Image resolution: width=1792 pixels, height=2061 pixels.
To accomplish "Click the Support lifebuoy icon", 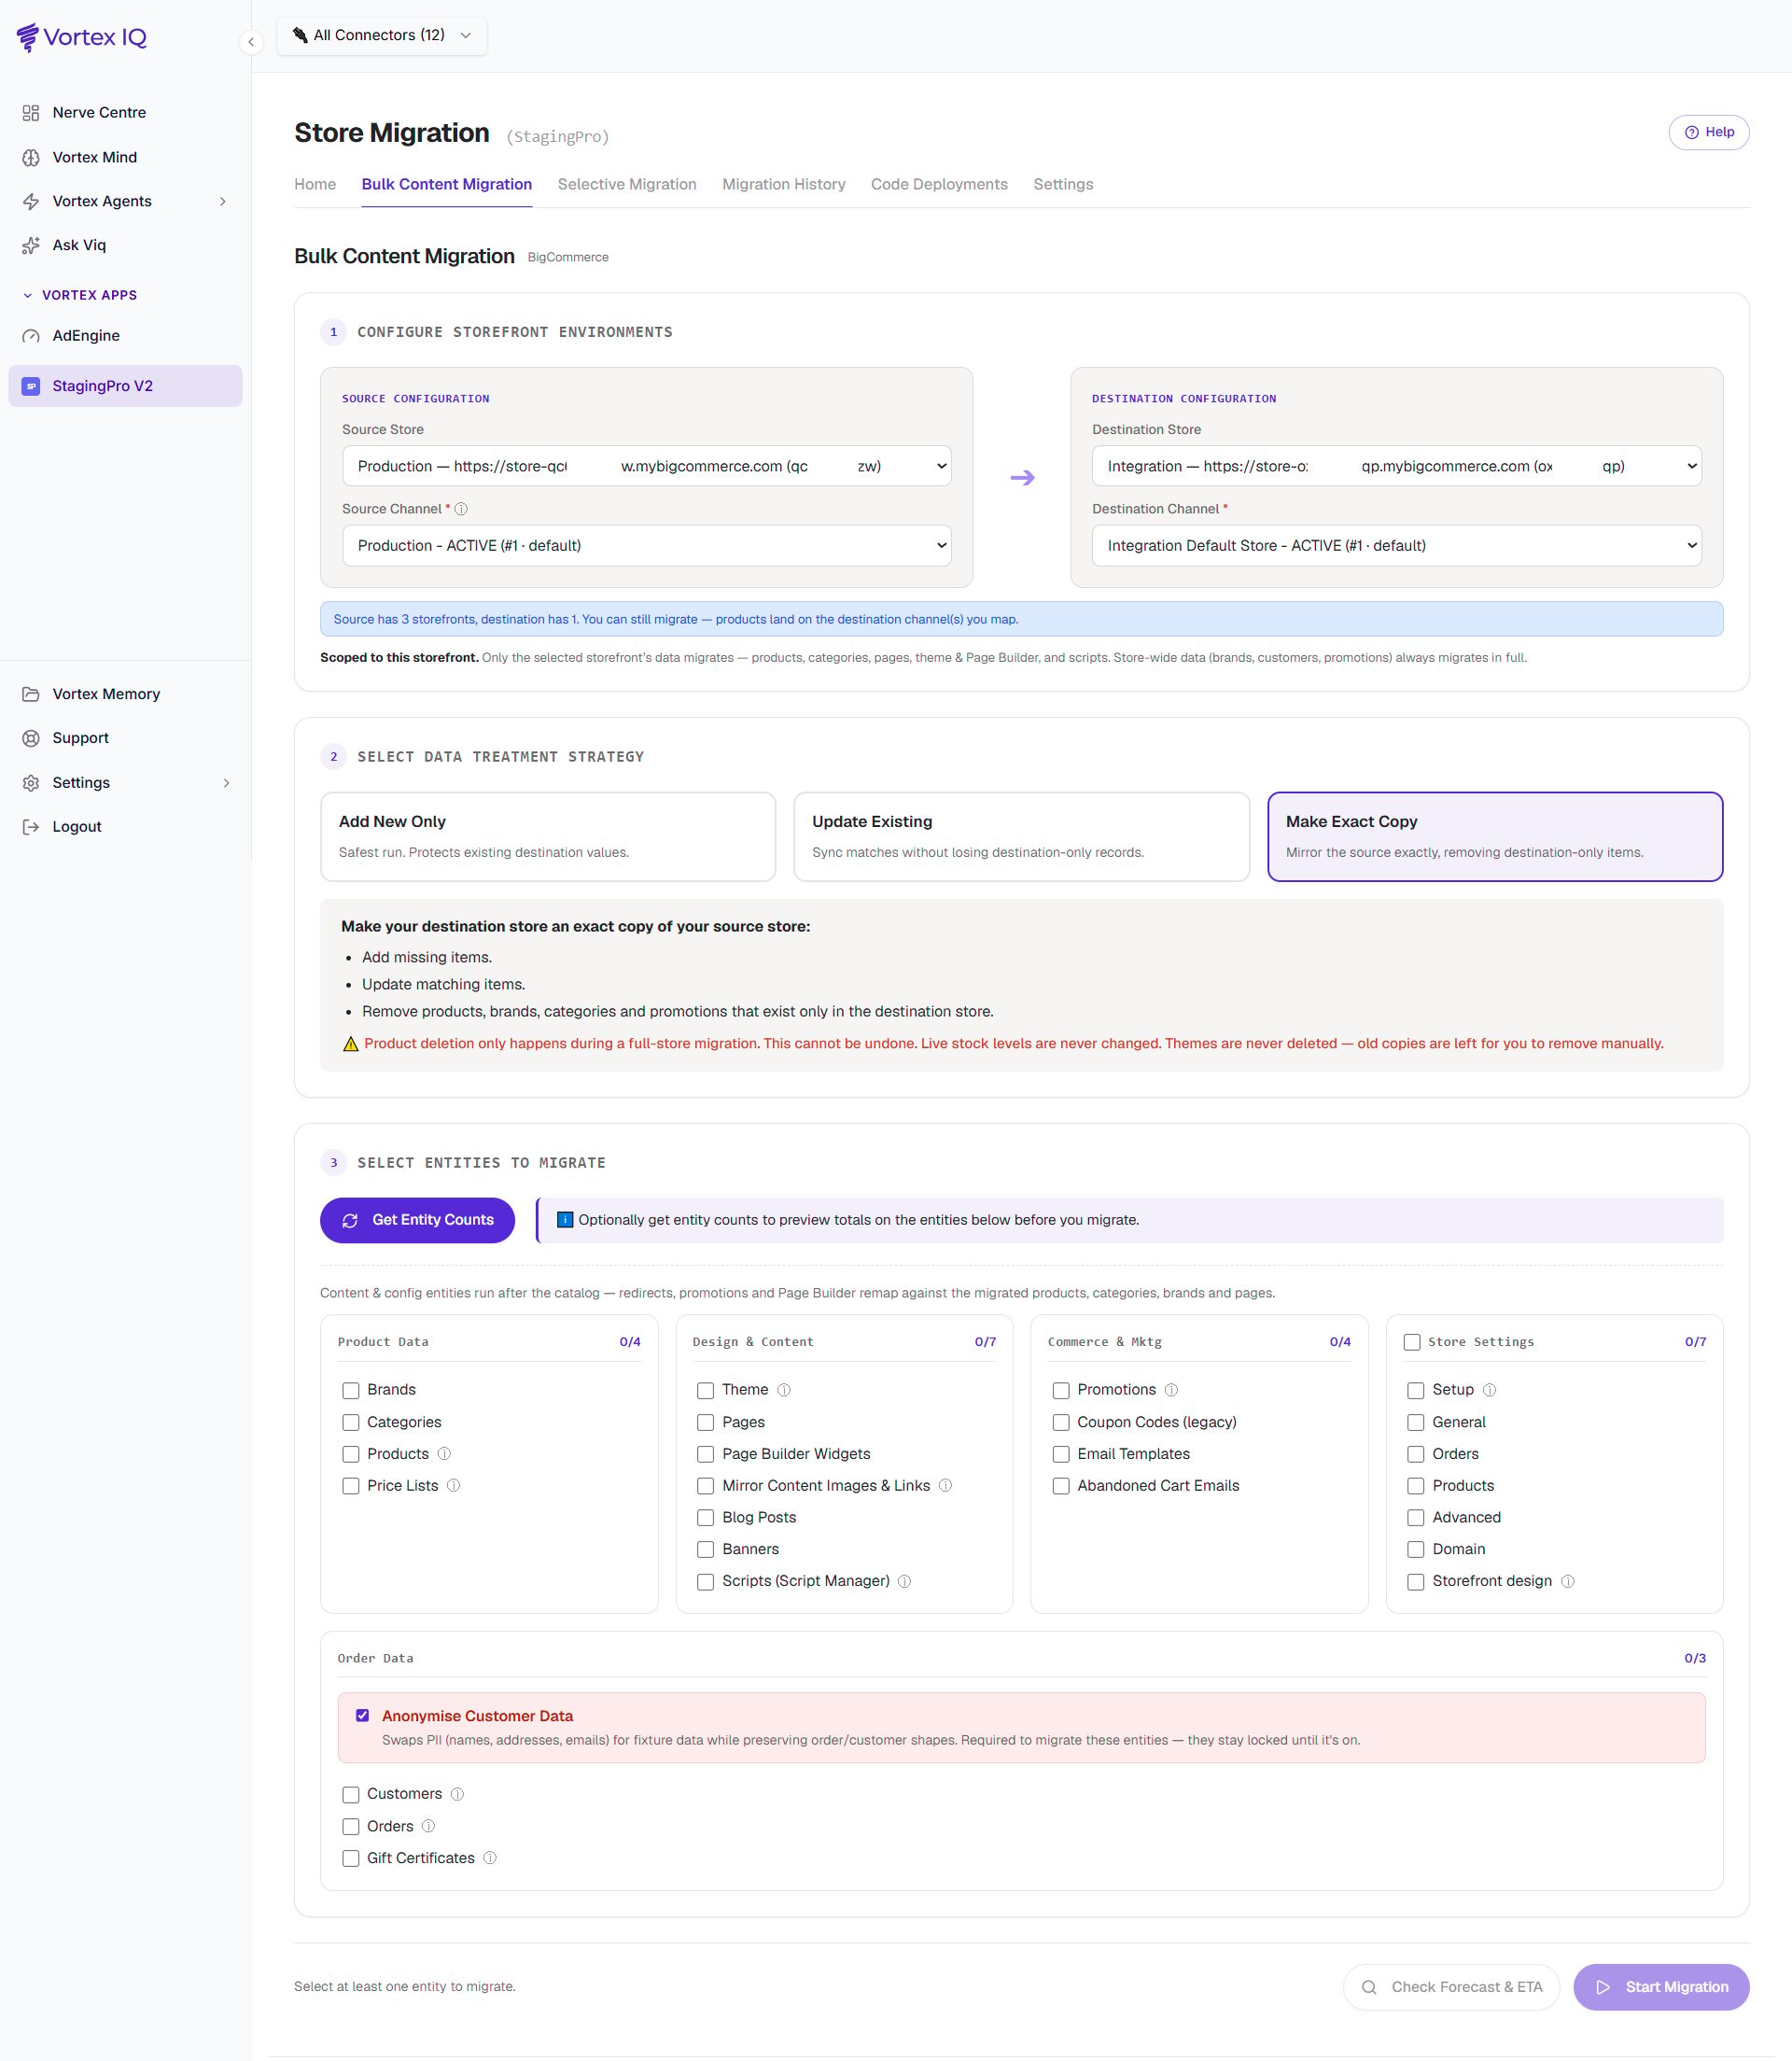I will pyautogui.click(x=31, y=738).
